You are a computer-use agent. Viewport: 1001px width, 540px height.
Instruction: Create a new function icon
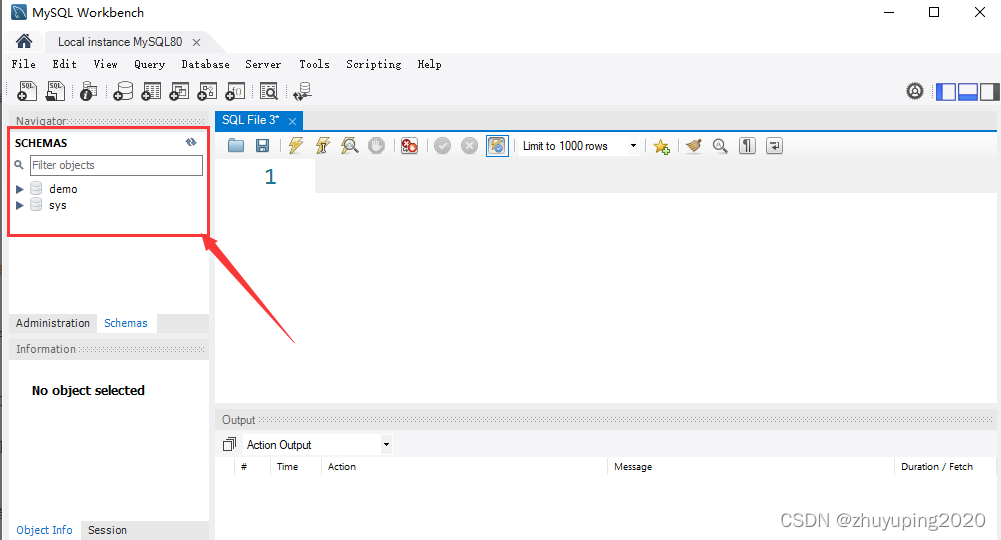click(x=236, y=91)
